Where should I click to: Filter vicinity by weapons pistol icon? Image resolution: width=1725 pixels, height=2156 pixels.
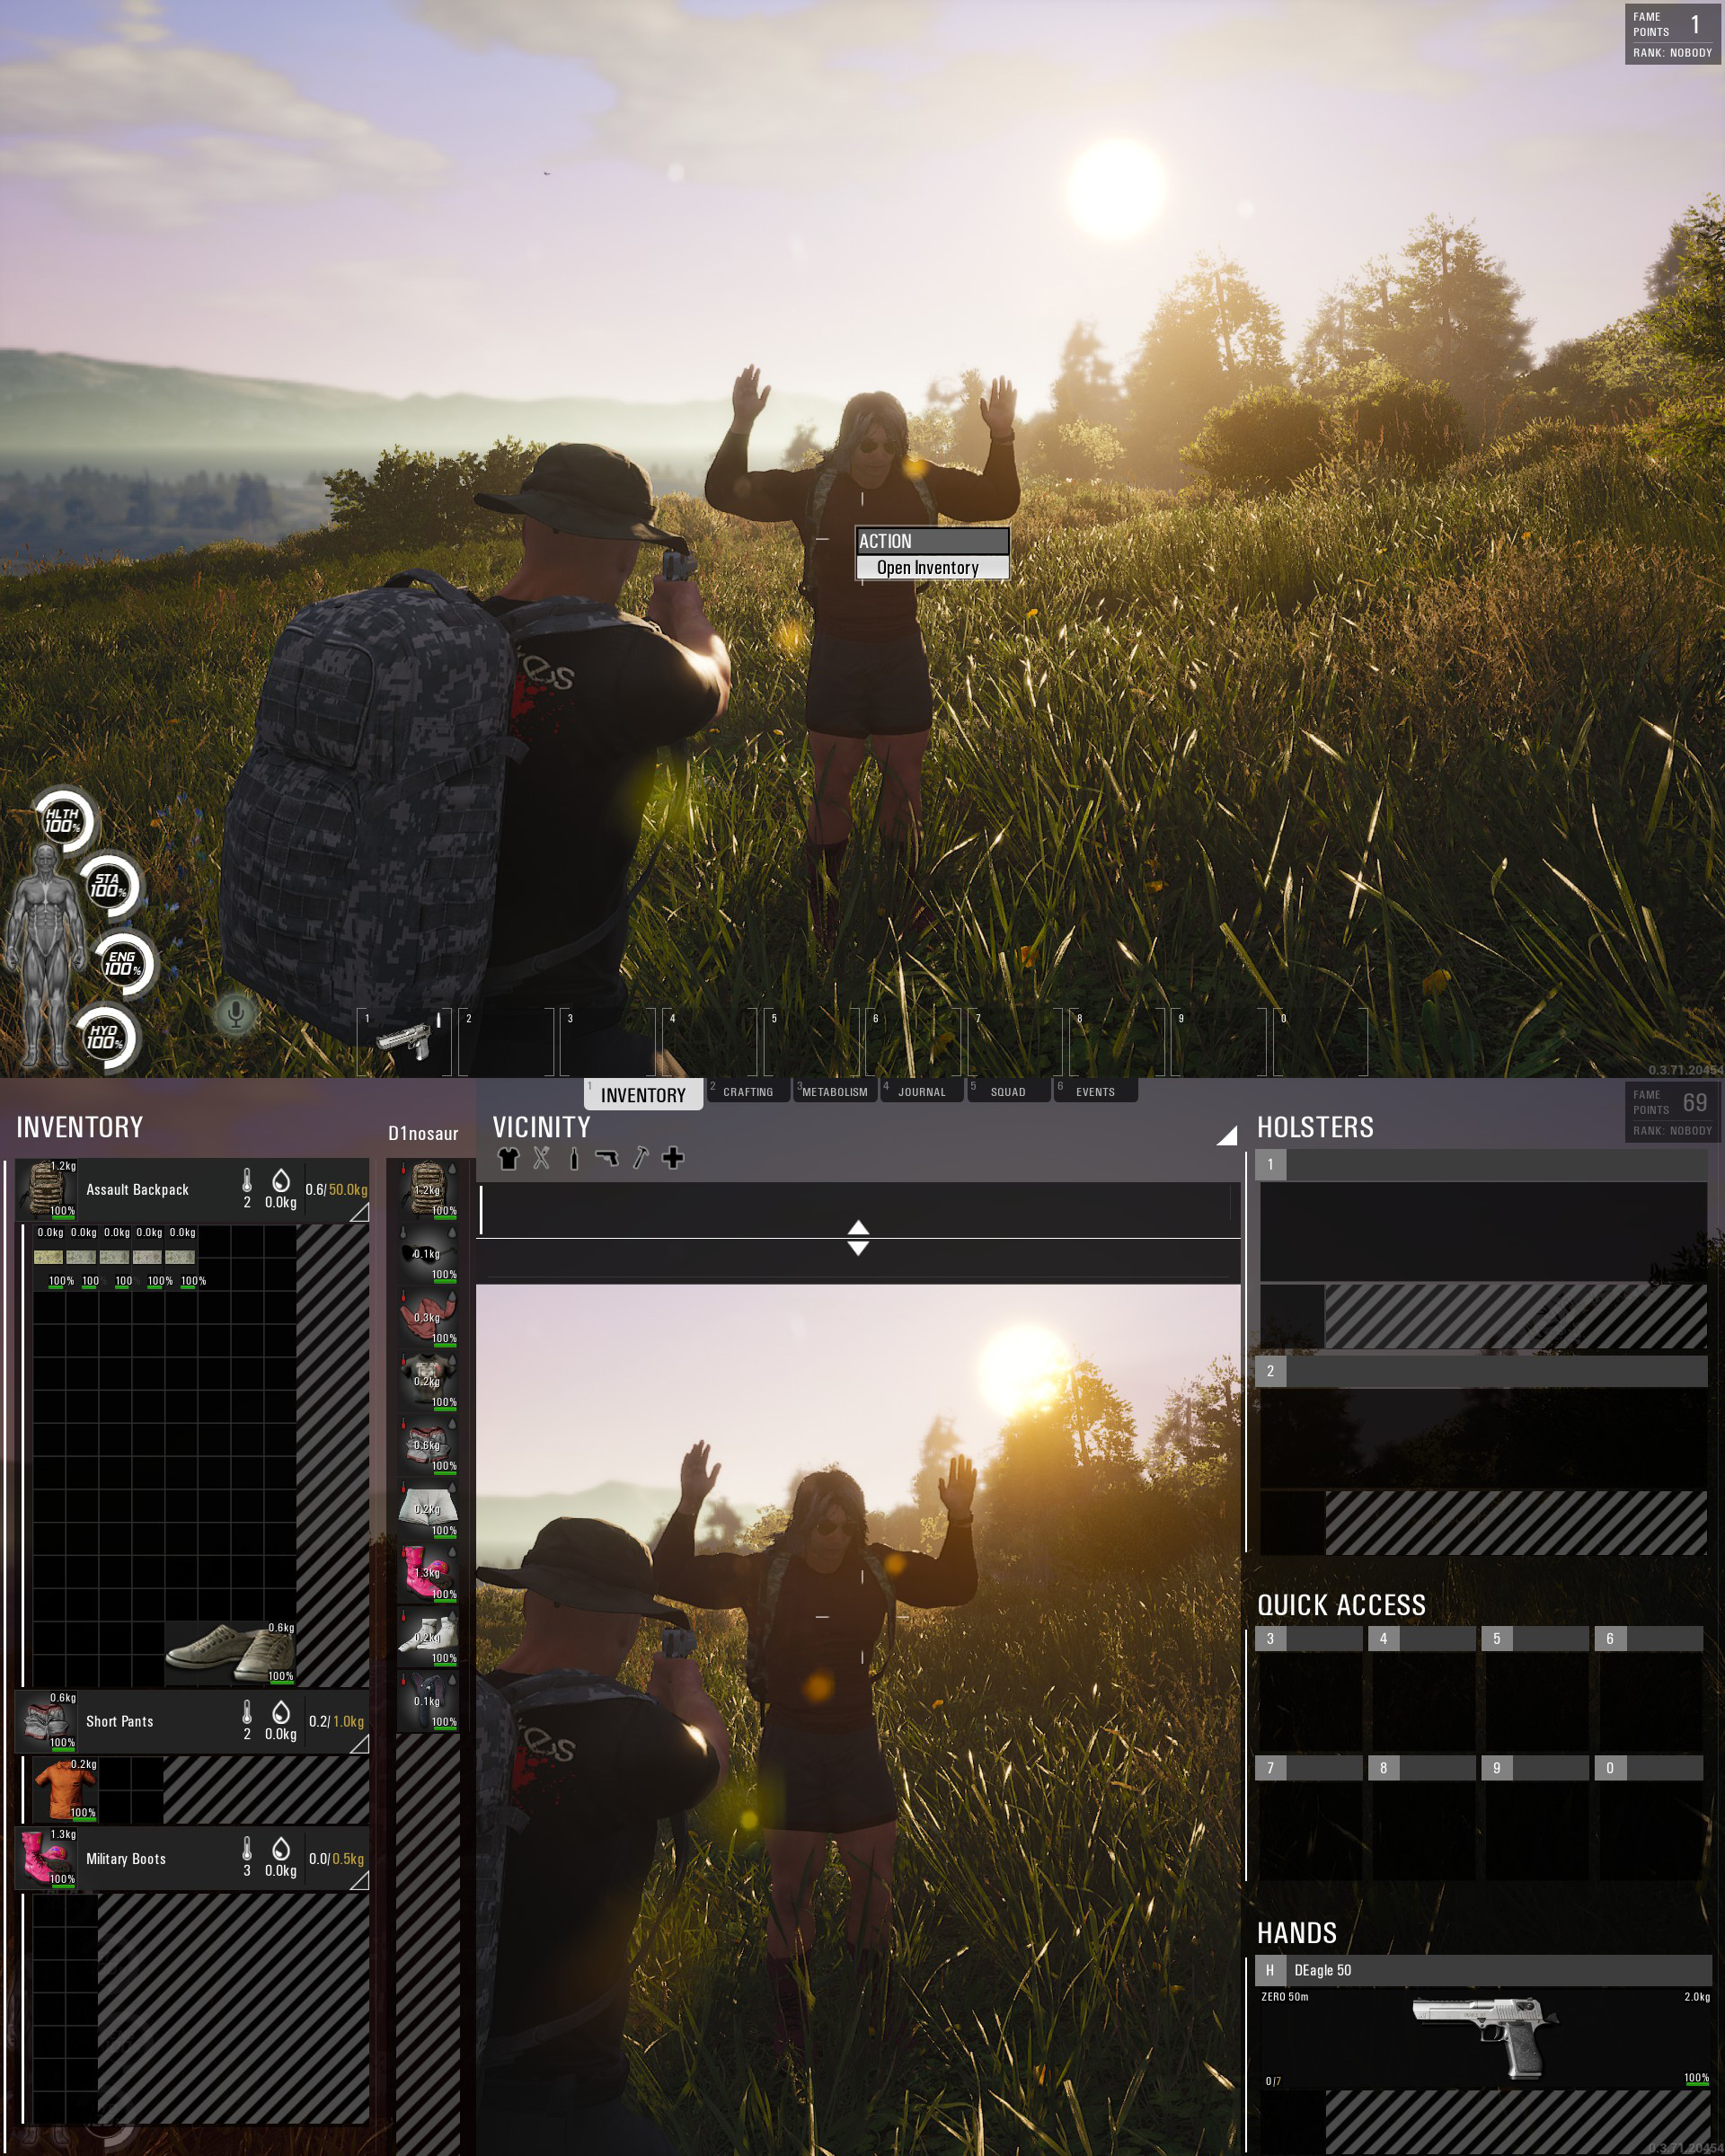(x=606, y=1158)
